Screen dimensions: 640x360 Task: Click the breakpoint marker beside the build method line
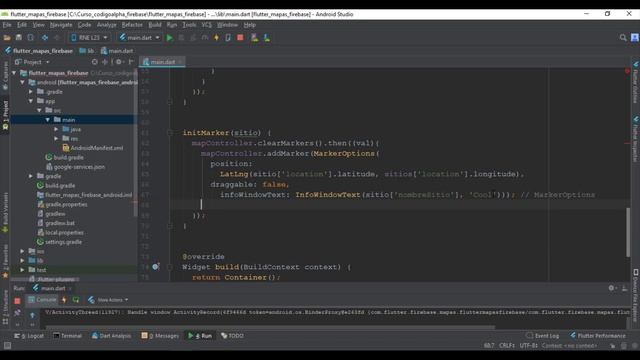click(x=156, y=267)
